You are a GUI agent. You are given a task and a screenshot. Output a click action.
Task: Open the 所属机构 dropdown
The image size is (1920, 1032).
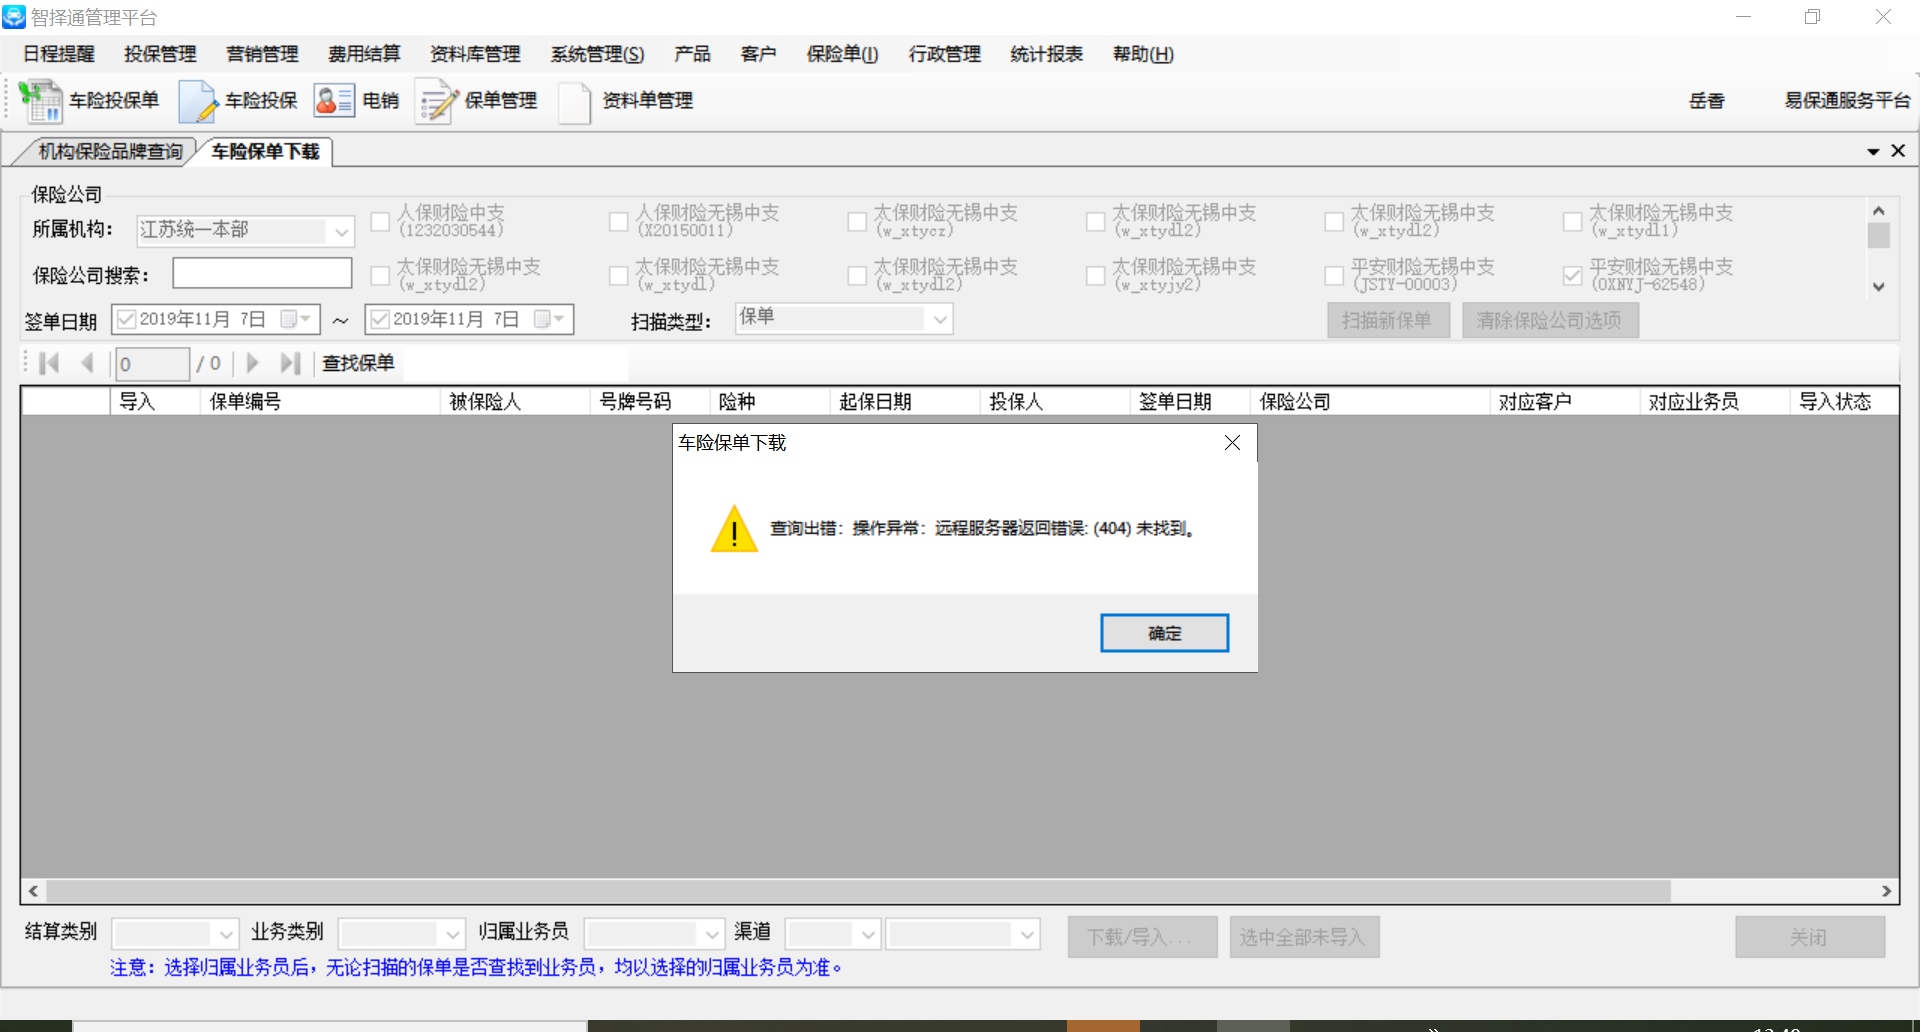341,232
